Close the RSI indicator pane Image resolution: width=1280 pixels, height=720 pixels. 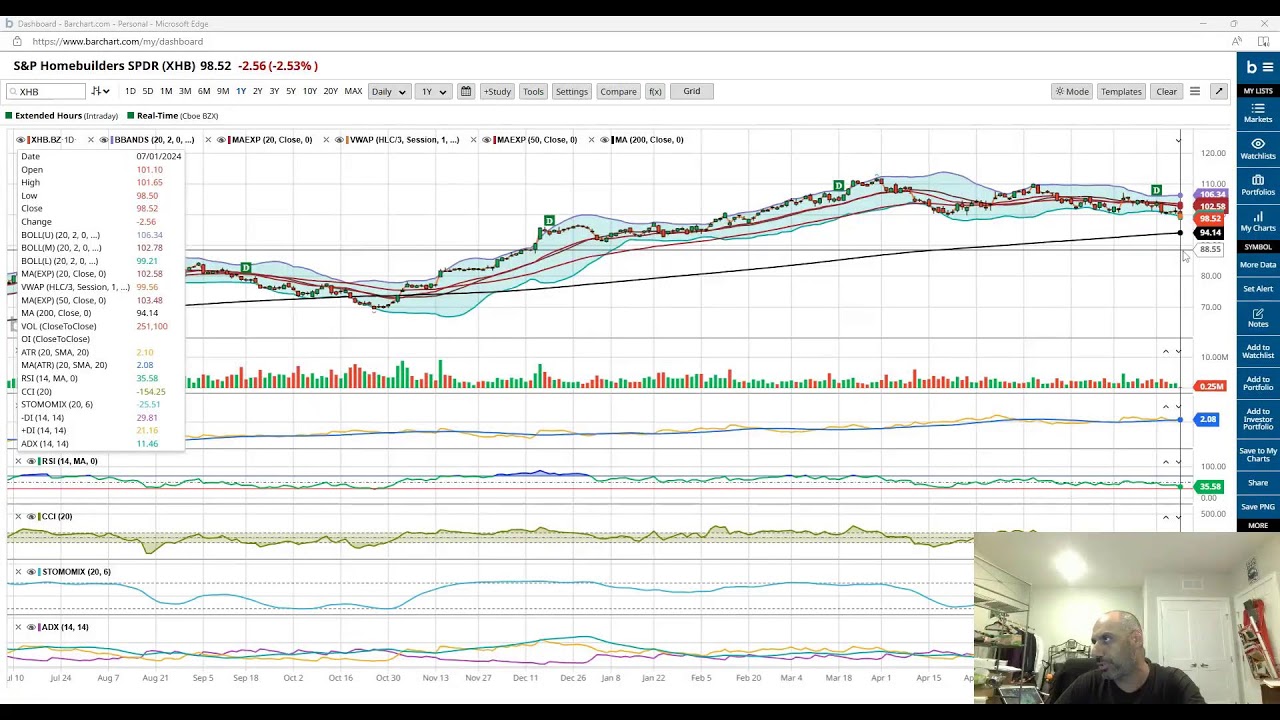pyautogui.click(x=18, y=461)
